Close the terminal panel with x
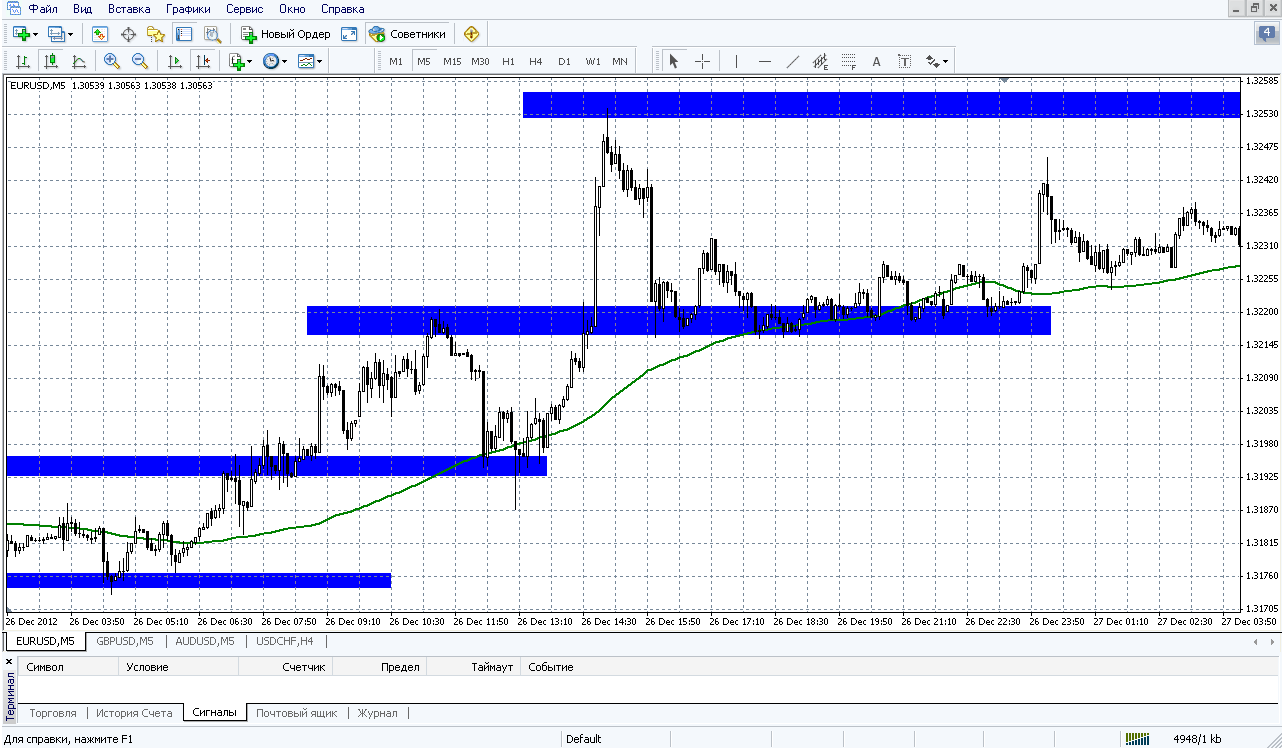1286x748 pixels. pyautogui.click(x=11, y=662)
